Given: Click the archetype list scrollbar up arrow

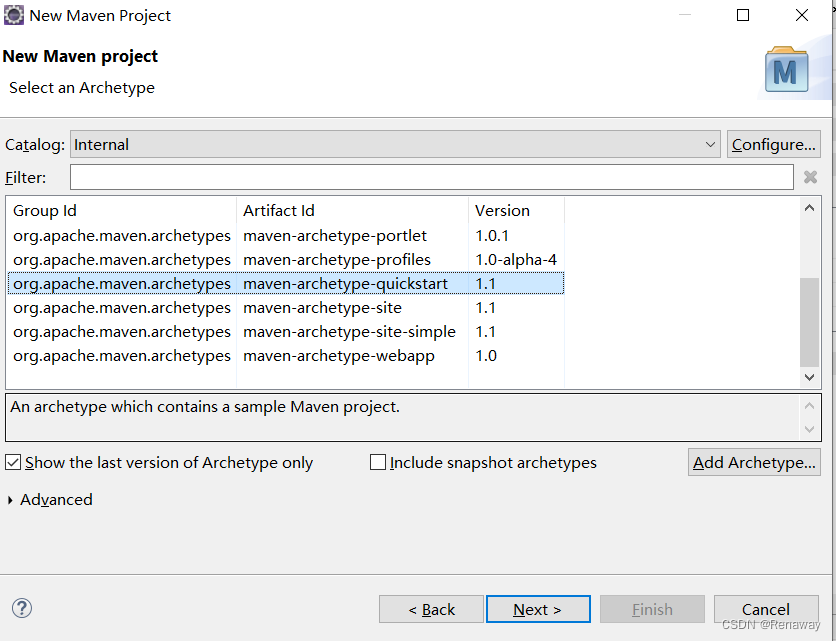Looking at the screenshot, I should coord(810,207).
